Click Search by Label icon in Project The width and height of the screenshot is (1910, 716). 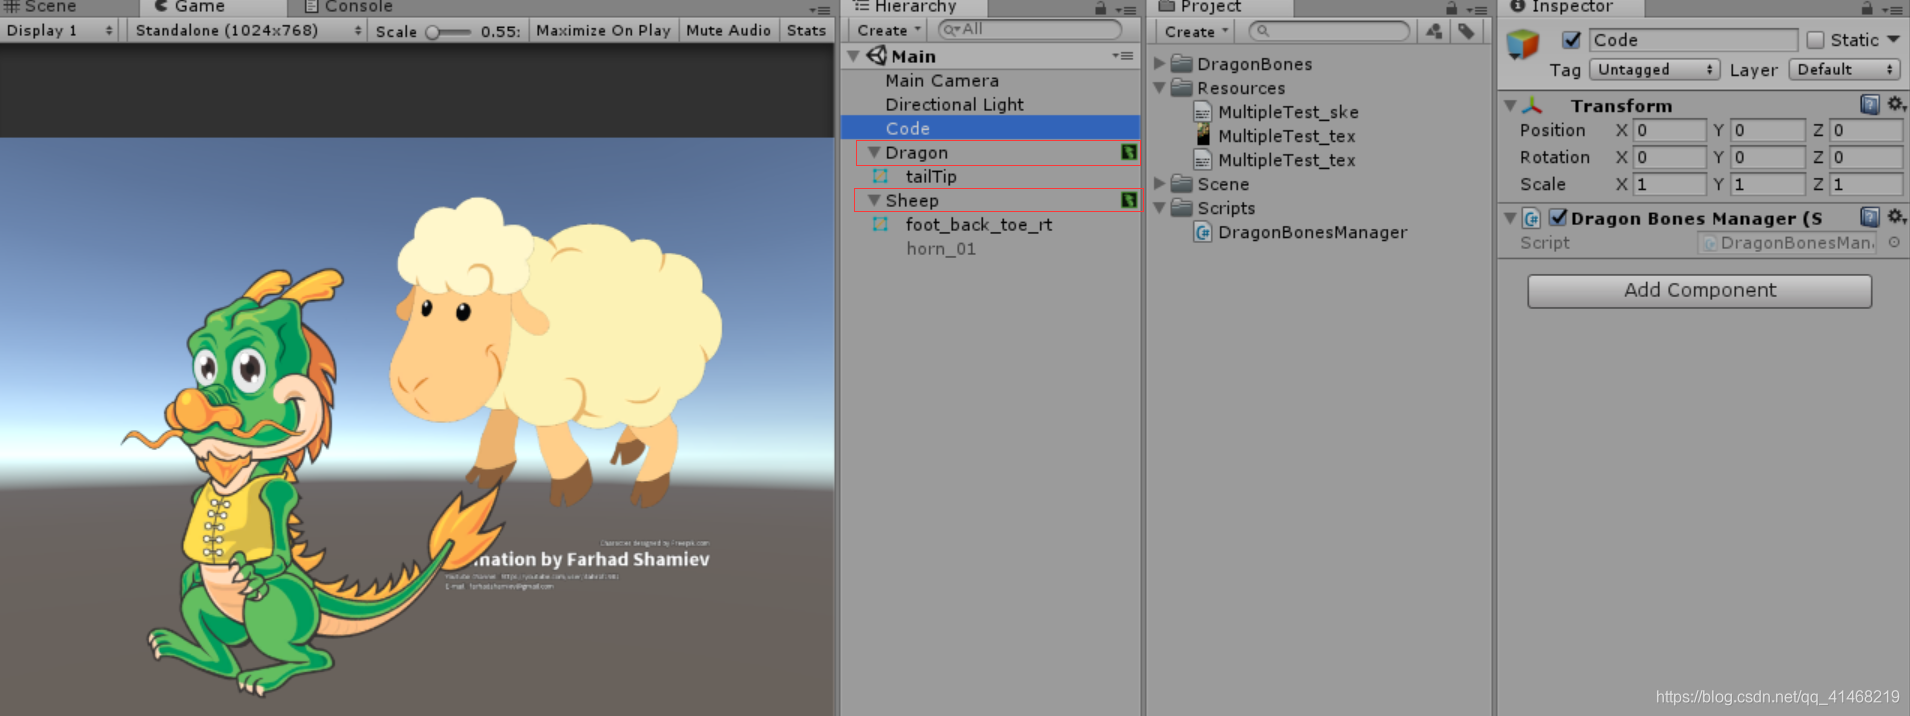(1466, 31)
